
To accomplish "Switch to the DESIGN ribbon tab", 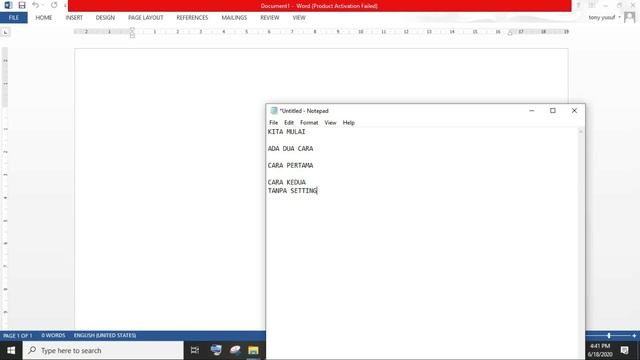I will [x=105, y=18].
